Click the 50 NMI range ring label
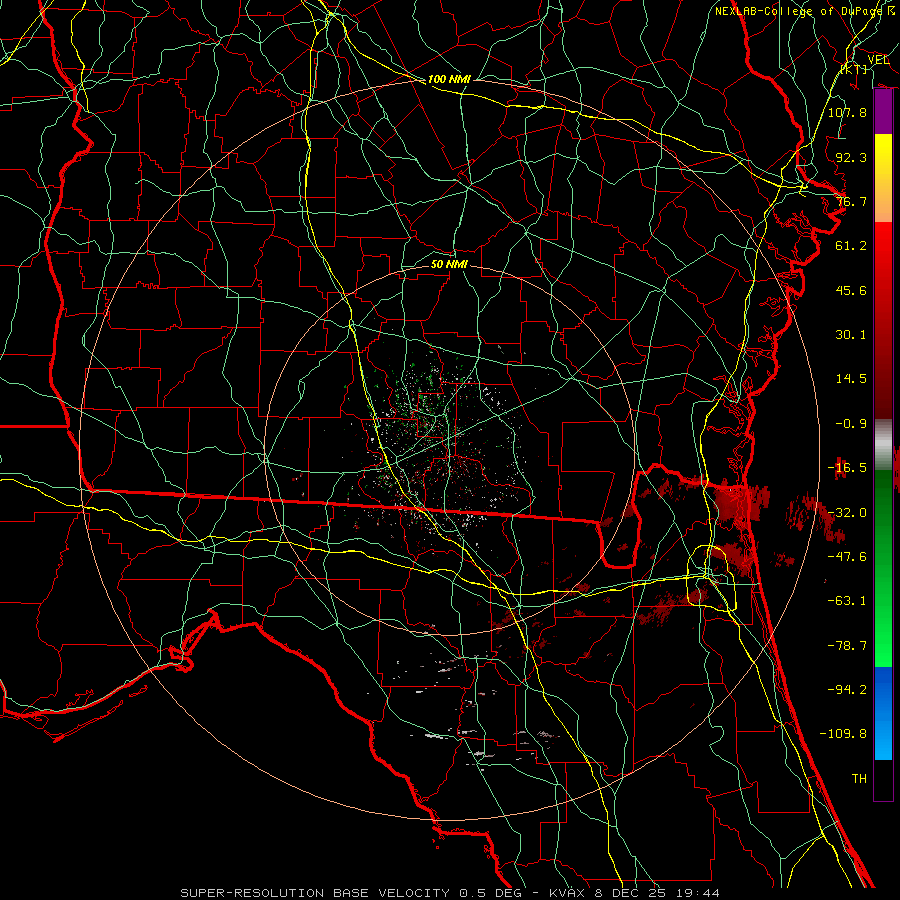900x900 pixels. [x=449, y=264]
